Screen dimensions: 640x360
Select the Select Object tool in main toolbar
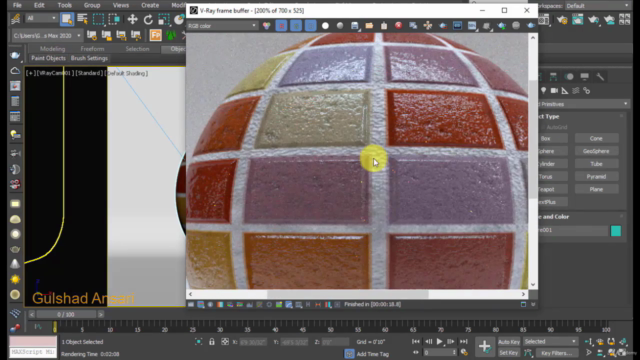(67, 19)
